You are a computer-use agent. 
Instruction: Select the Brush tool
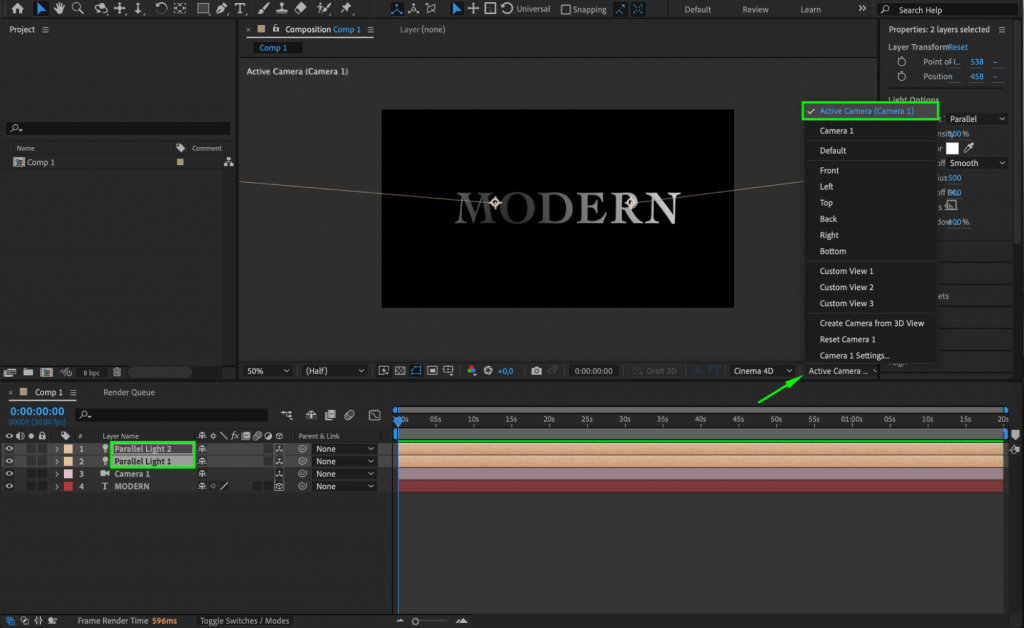(x=263, y=9)
